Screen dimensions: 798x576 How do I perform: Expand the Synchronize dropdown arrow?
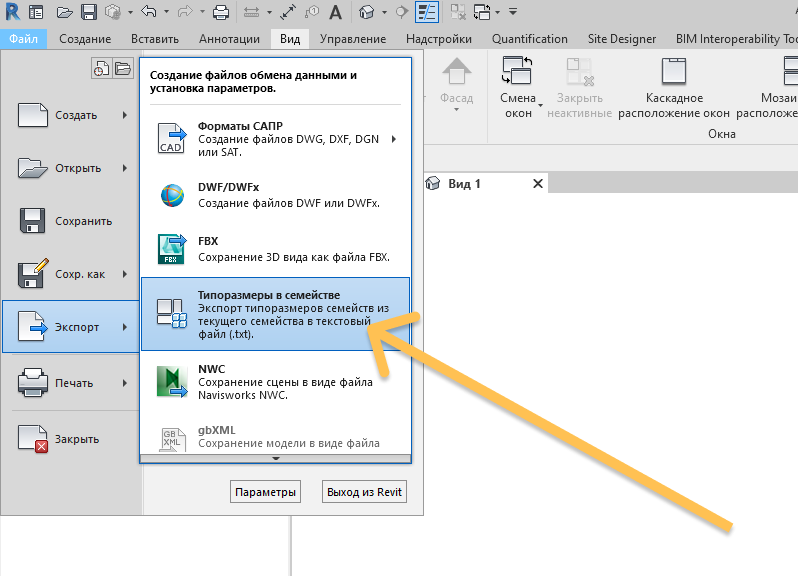(130, 12)
